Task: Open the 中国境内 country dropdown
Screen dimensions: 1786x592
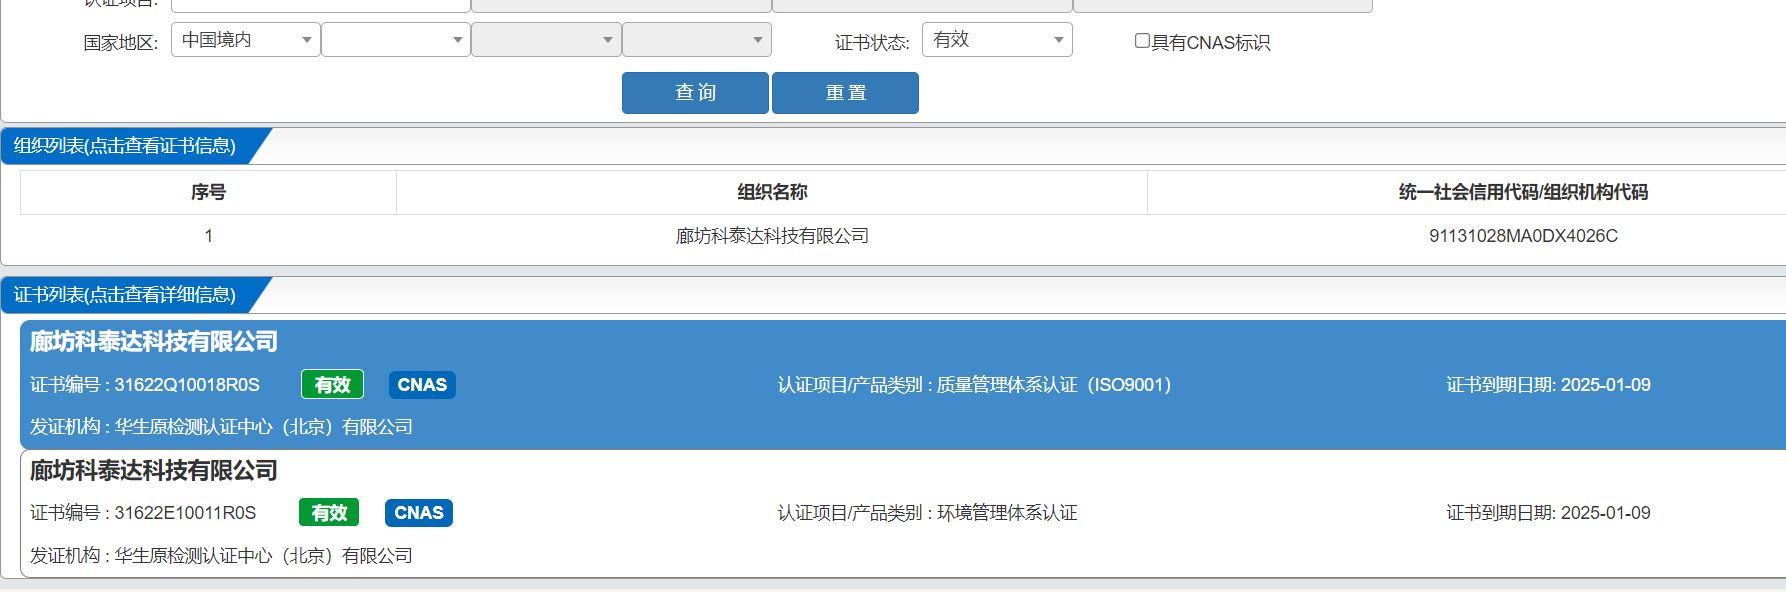Action: pos(246,40)
